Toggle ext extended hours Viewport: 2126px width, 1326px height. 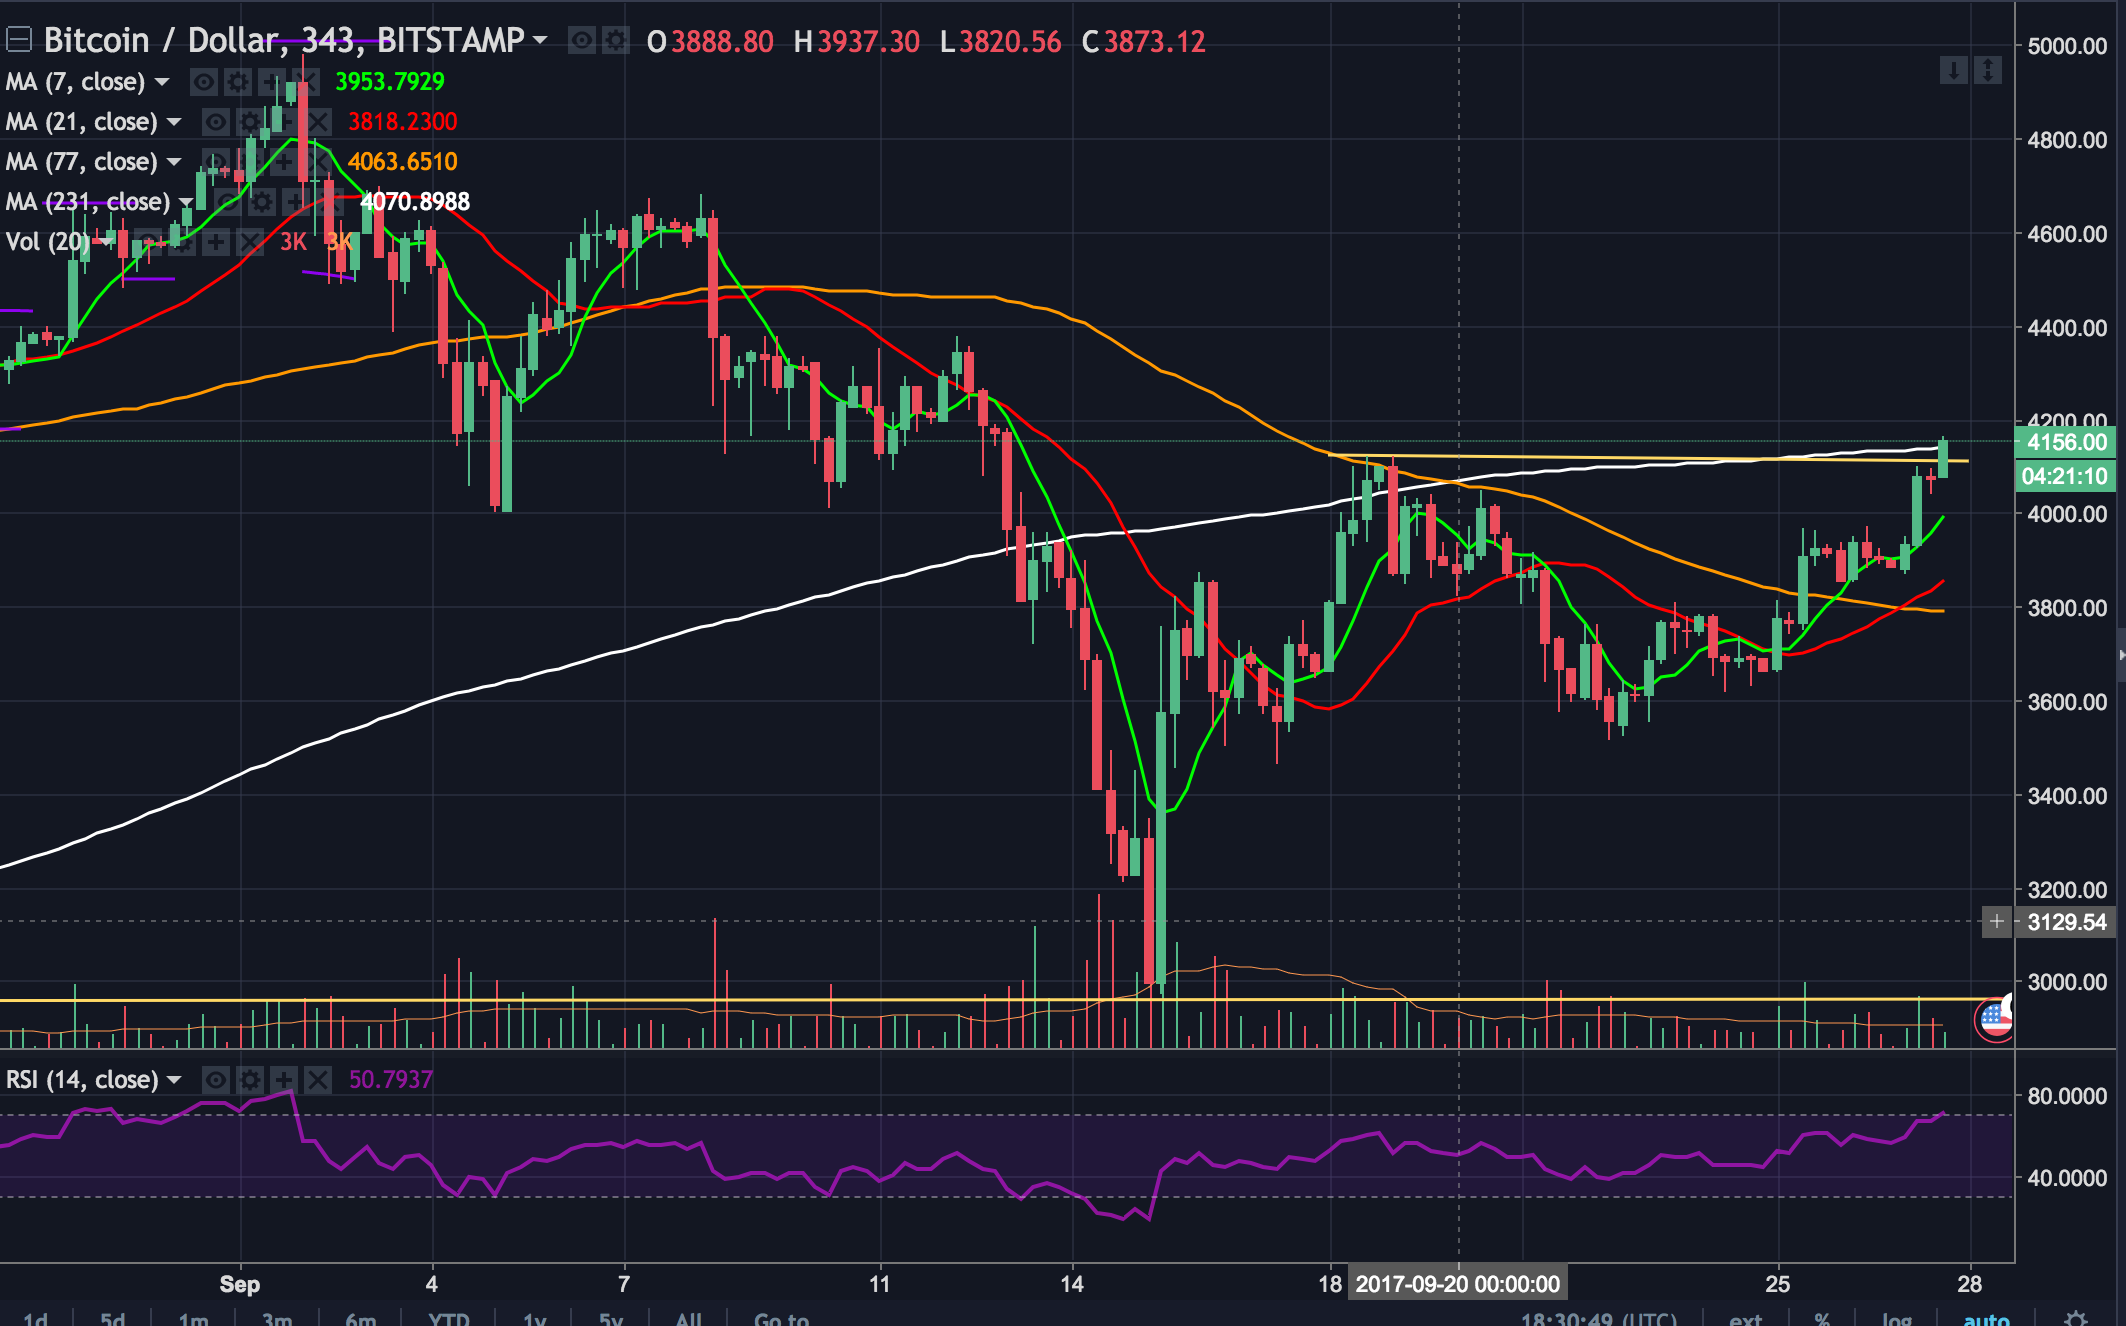(x=1746, y=1319)
